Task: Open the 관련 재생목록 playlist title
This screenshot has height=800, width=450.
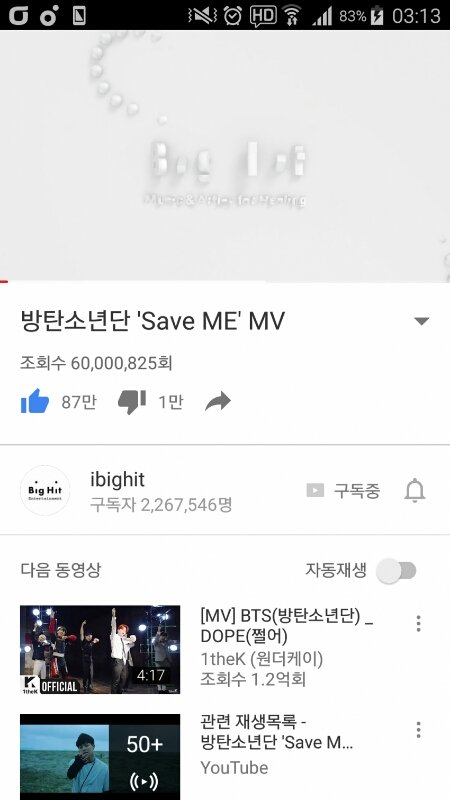Action: (277, 732)
